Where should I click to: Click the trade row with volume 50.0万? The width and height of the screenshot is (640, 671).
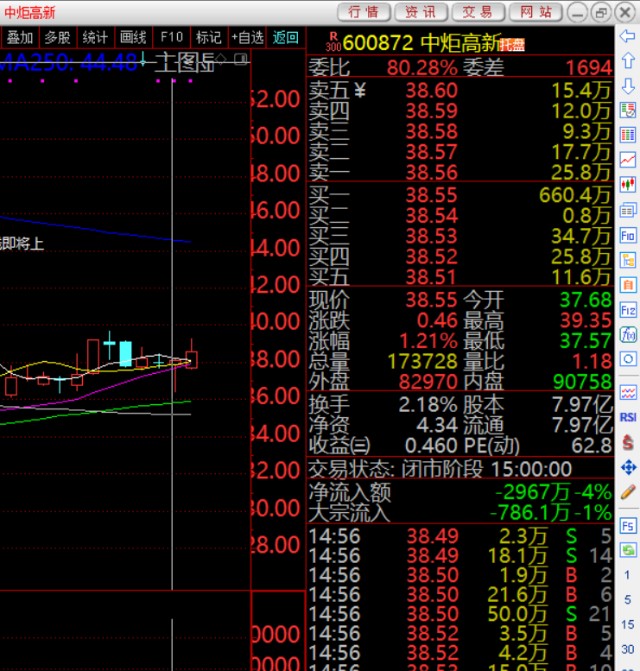click(x=460, y=614)
